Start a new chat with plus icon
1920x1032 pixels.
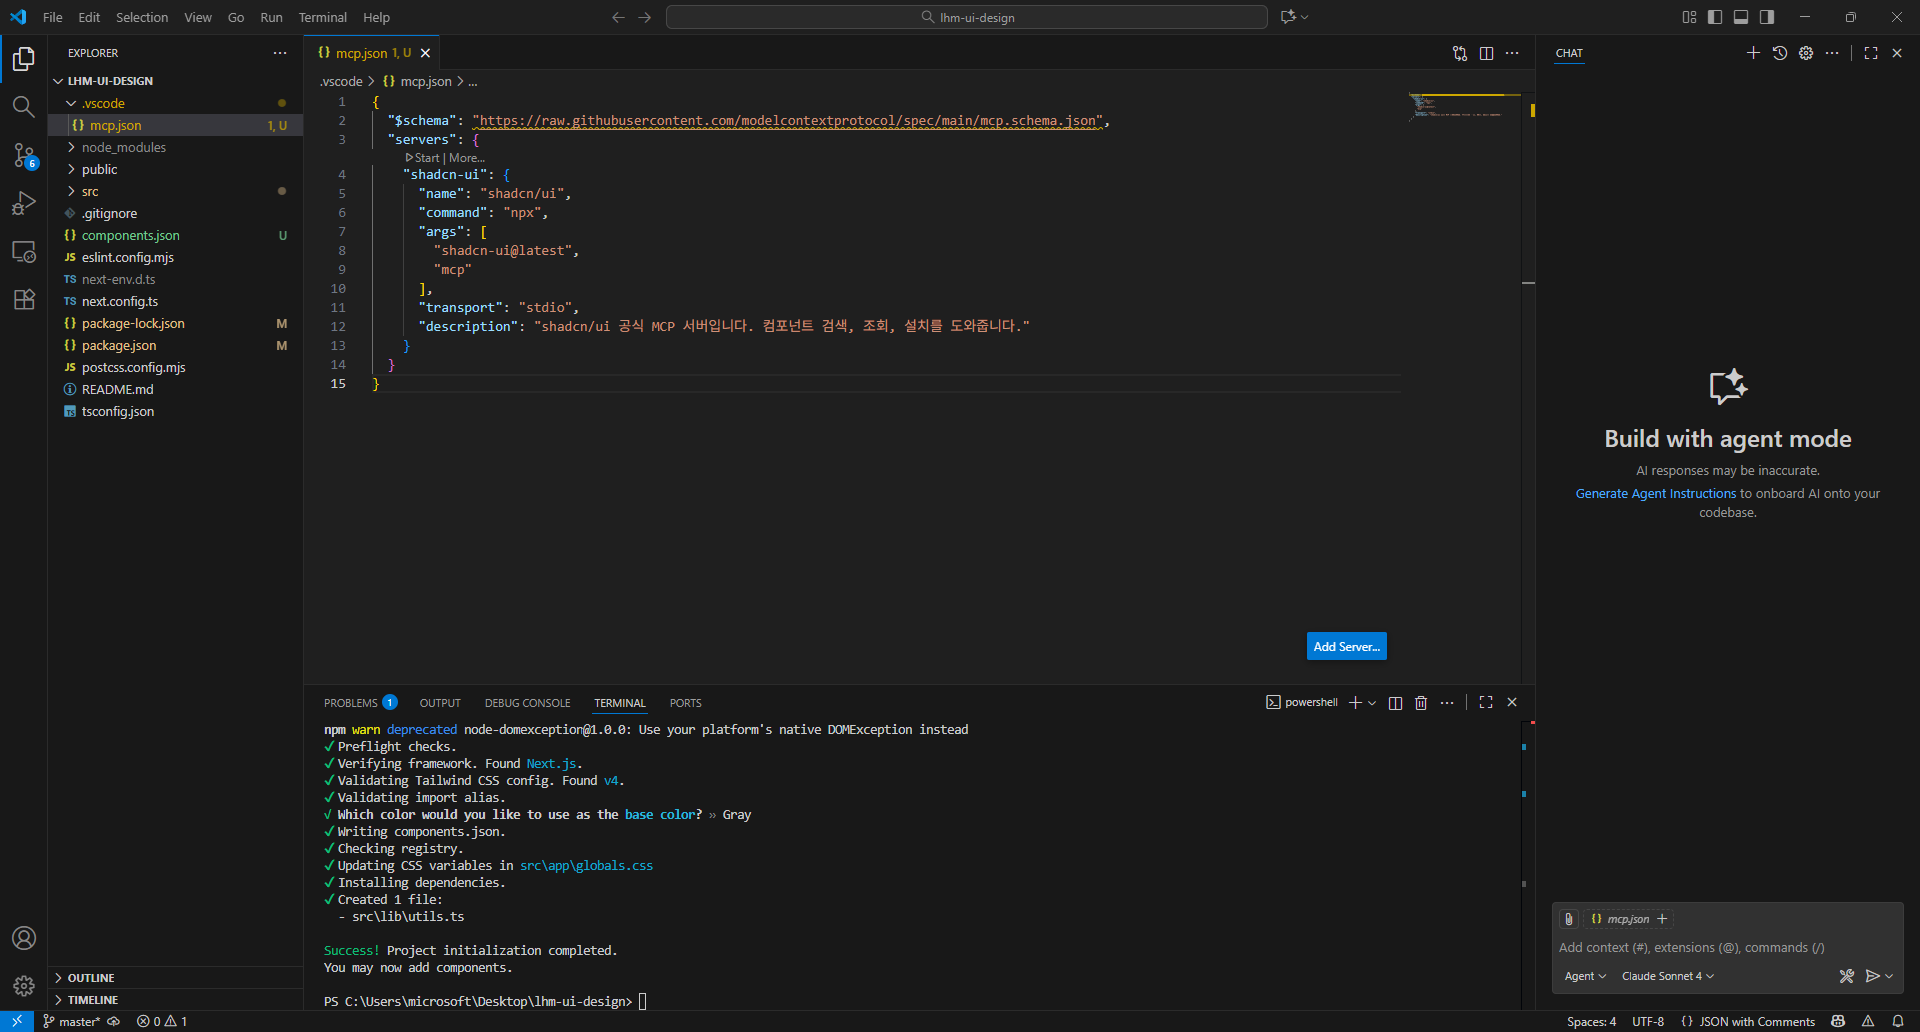pos(1753,53)
